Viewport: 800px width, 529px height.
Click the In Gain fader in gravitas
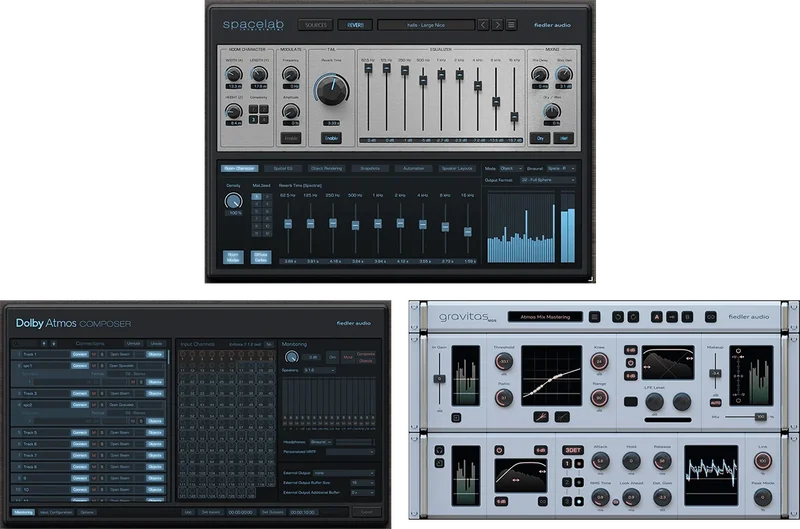439,379
